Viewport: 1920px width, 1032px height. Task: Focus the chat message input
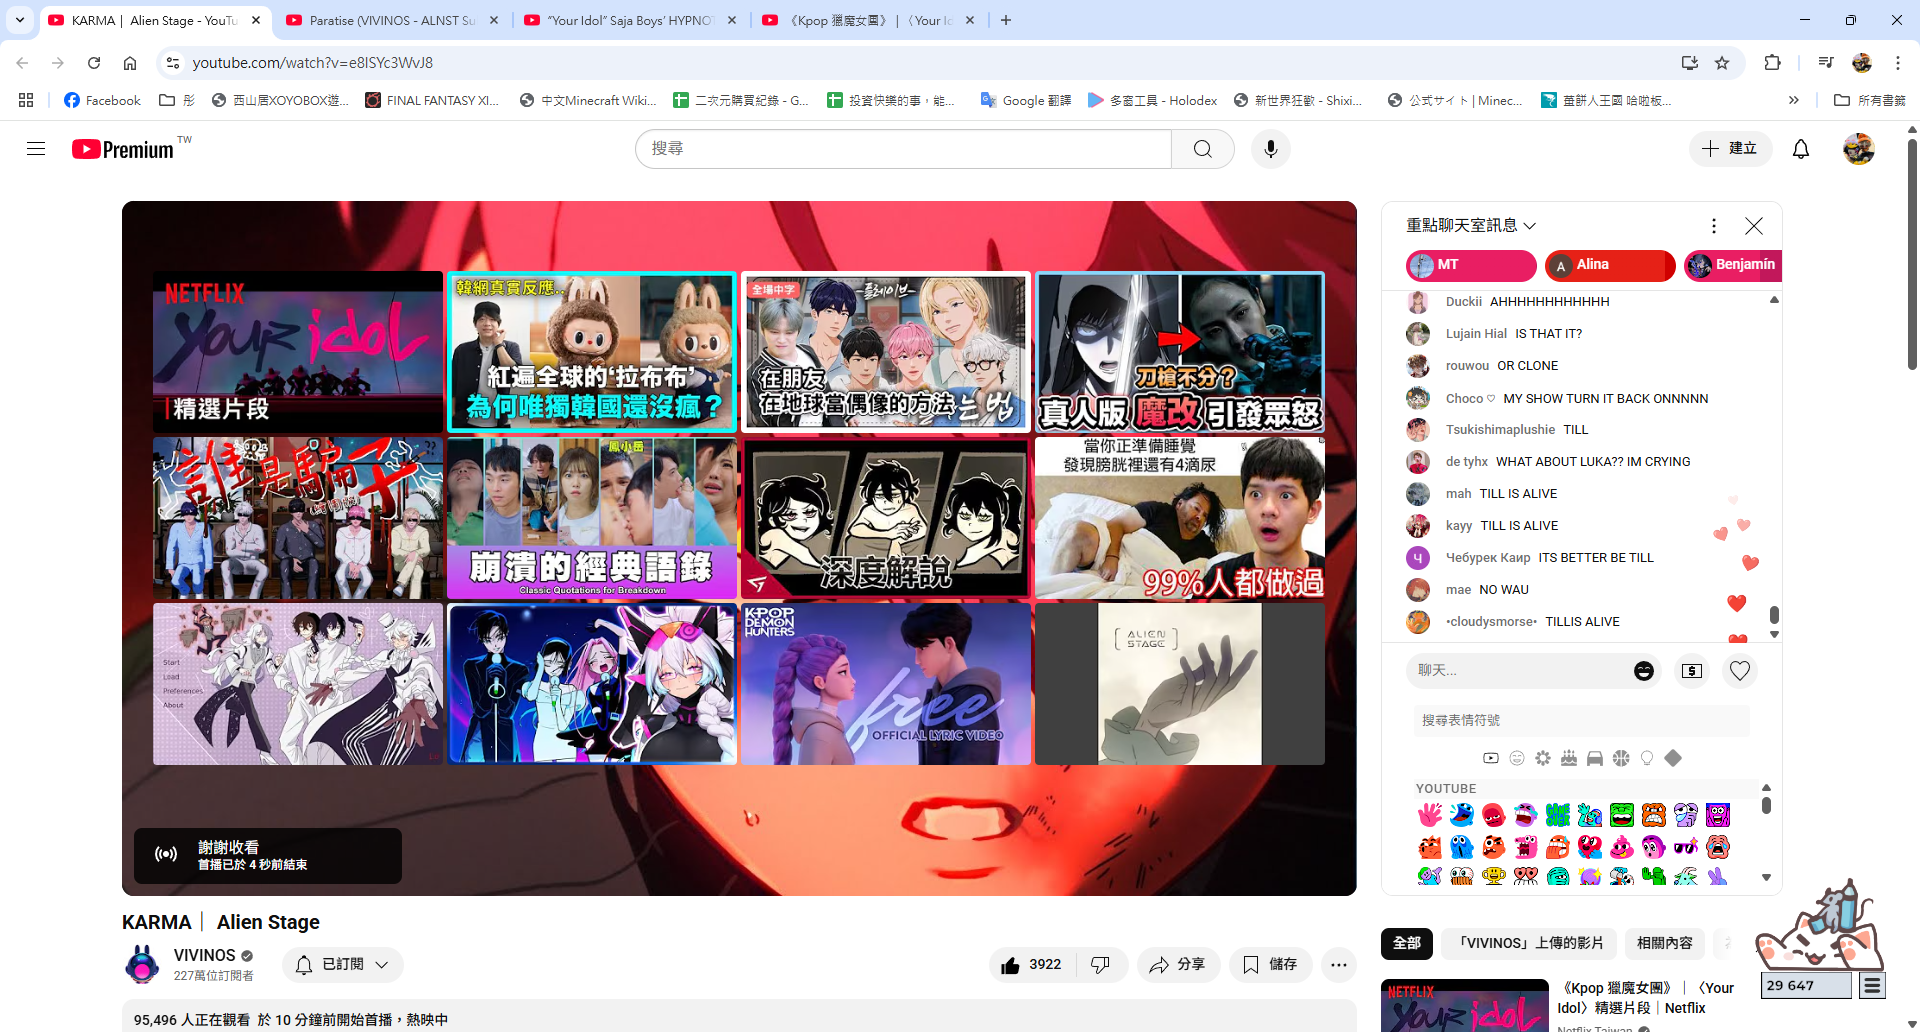1520,671
